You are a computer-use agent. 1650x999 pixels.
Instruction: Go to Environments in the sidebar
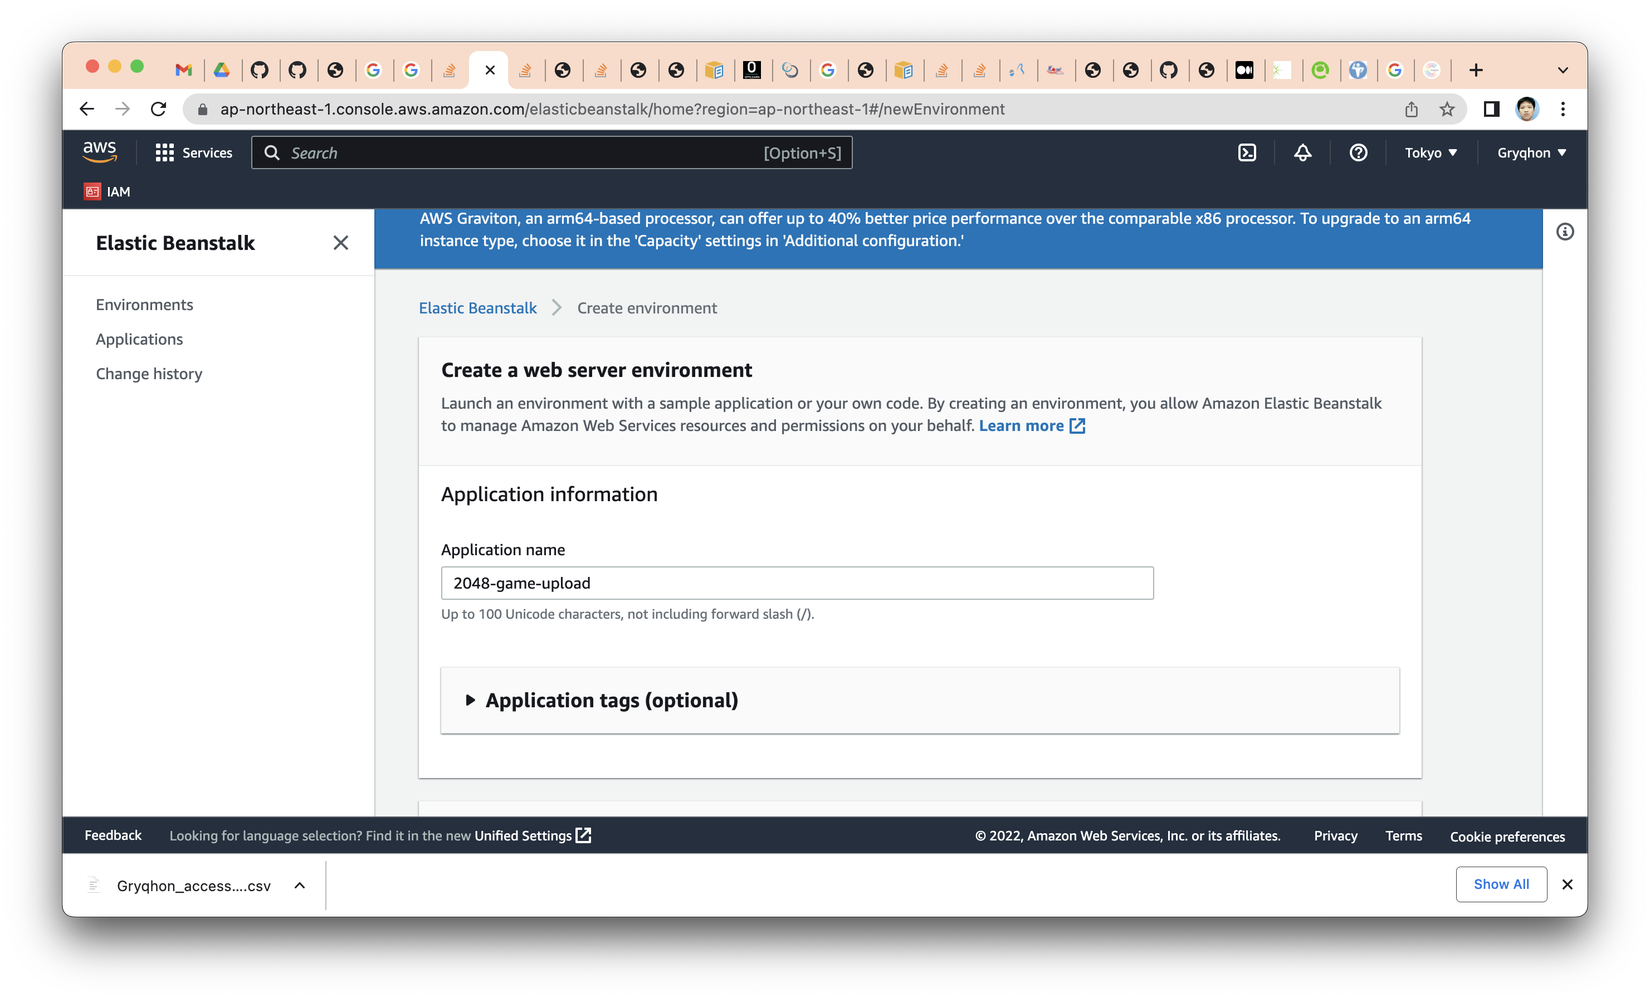[145, 305]
